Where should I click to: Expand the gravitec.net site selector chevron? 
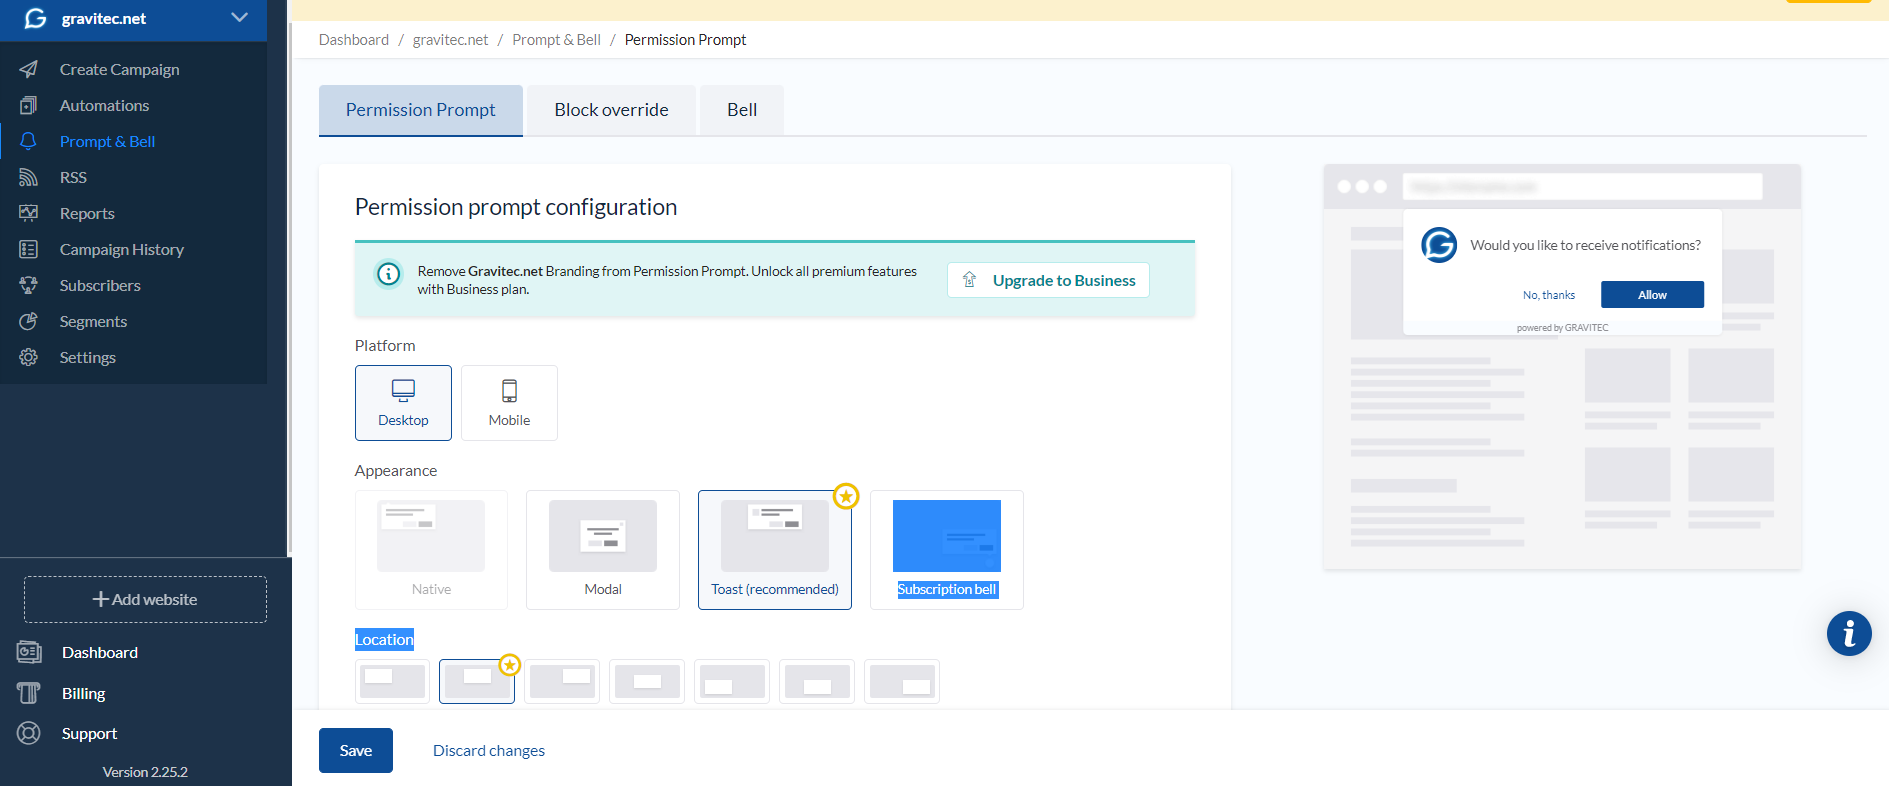point(239,17)
